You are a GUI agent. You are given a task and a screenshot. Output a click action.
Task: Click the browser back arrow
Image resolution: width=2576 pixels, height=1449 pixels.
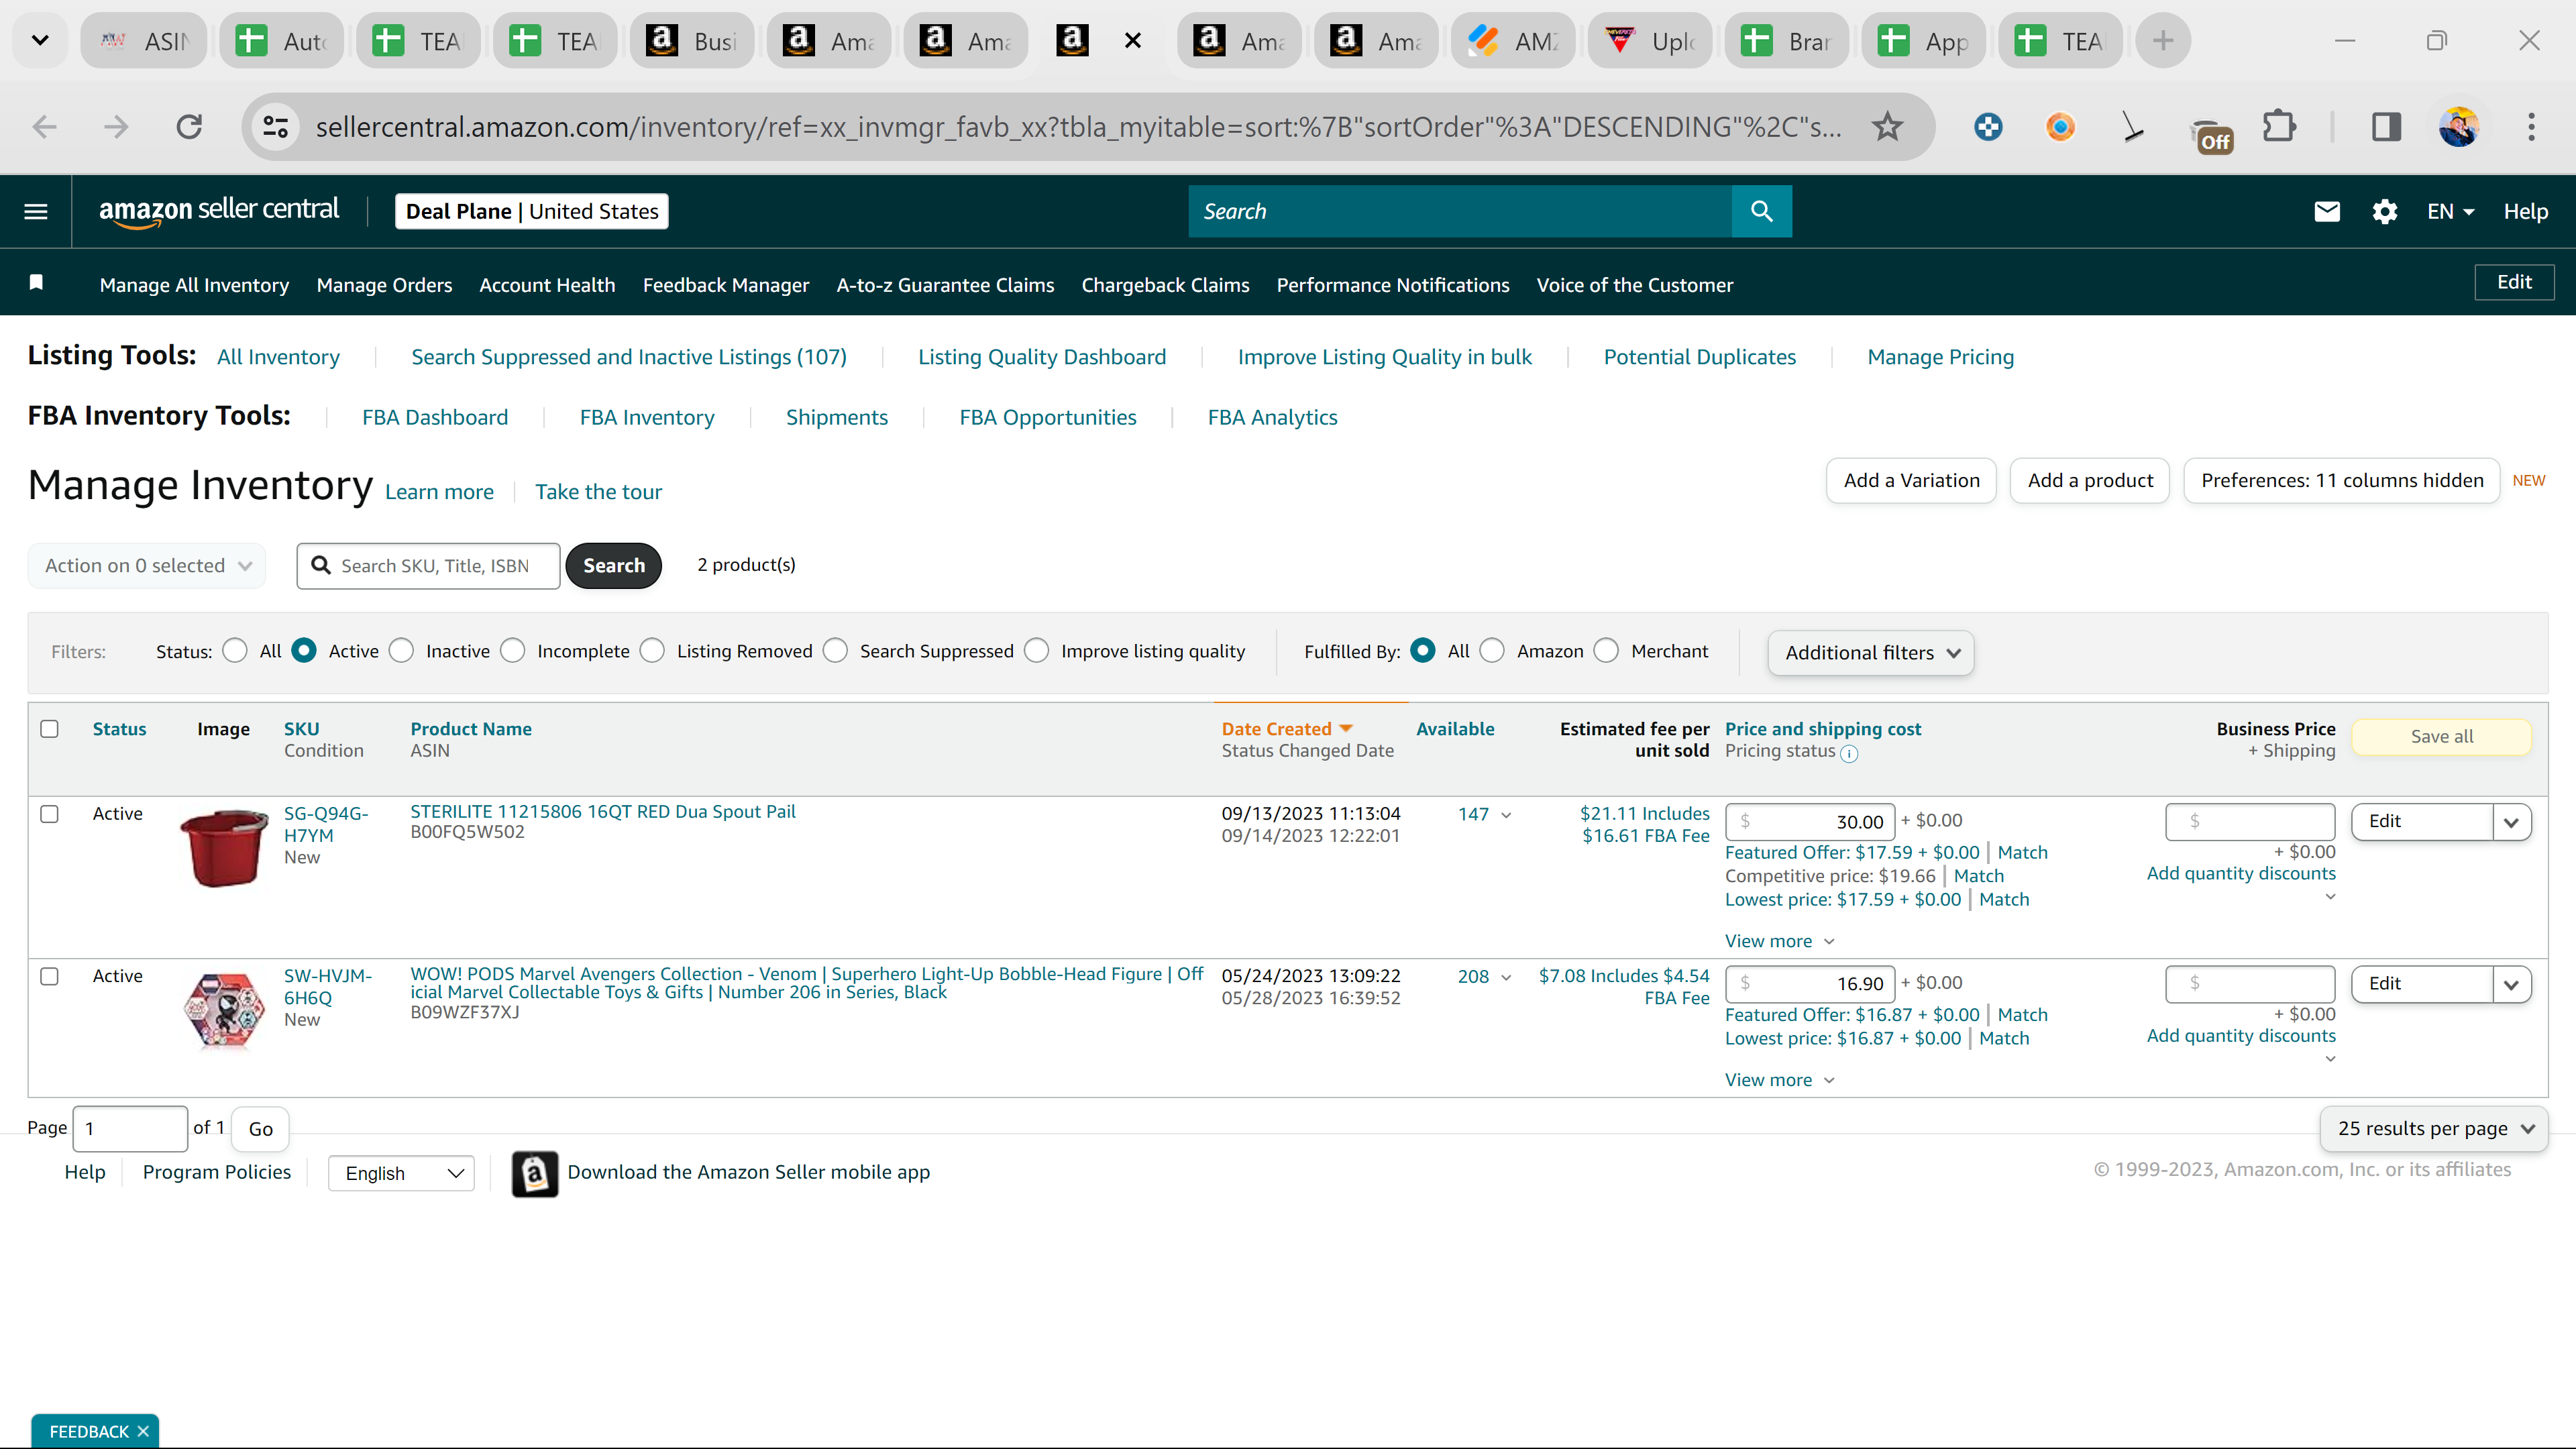tap(45, 127)
